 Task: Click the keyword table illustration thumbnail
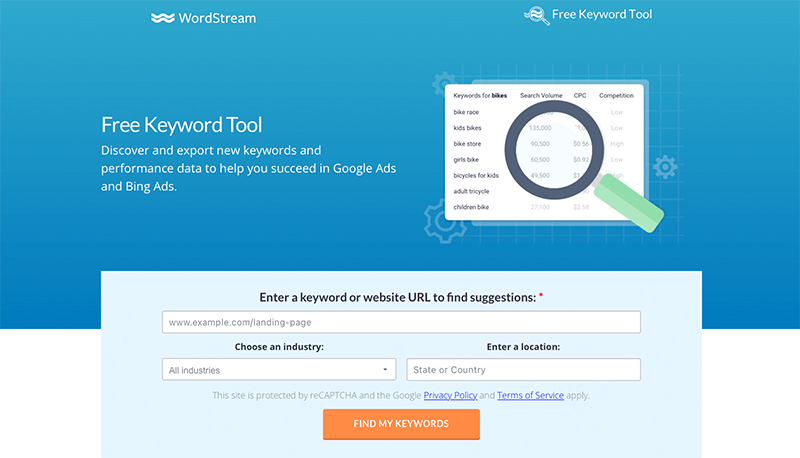[x=544, y=152]
